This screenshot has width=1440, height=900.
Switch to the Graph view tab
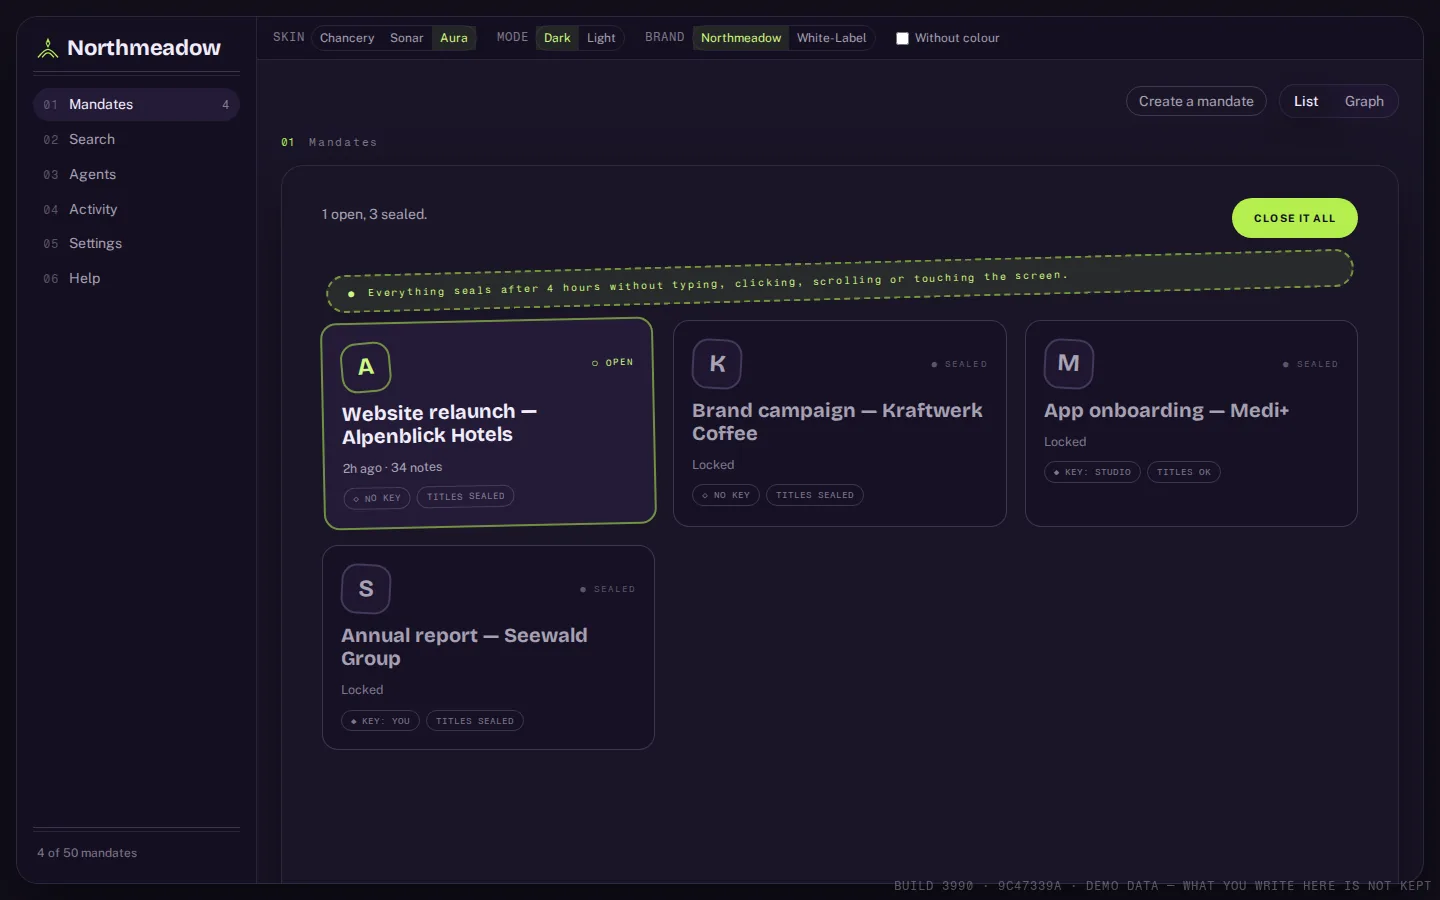click(1364, 101)
